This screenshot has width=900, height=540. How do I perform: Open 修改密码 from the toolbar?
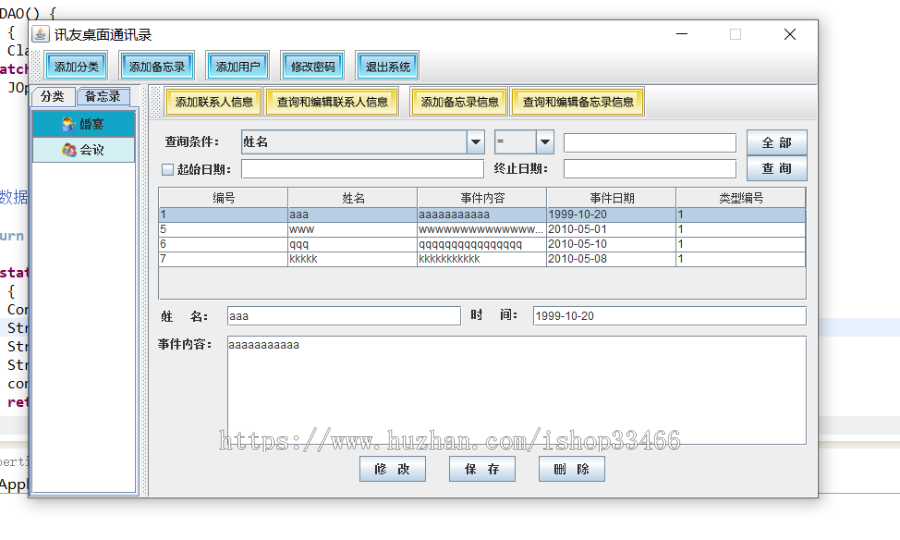(312, 67)
